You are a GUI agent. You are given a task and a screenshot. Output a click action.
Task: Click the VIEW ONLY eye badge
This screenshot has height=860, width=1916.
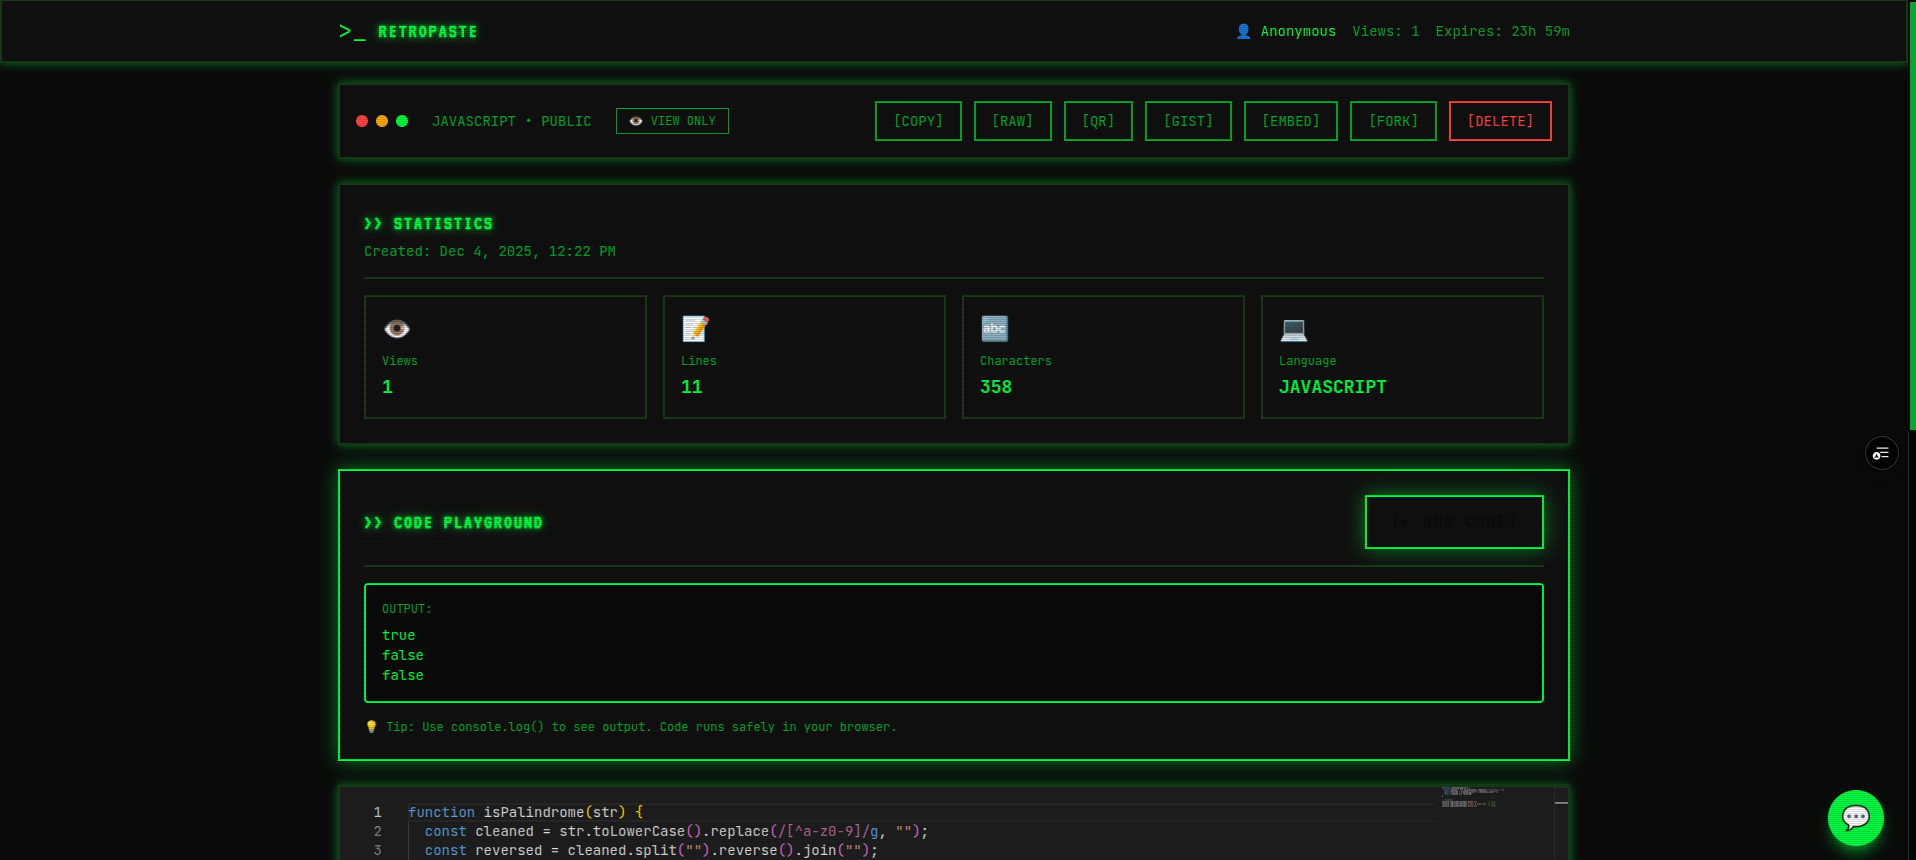672,121
